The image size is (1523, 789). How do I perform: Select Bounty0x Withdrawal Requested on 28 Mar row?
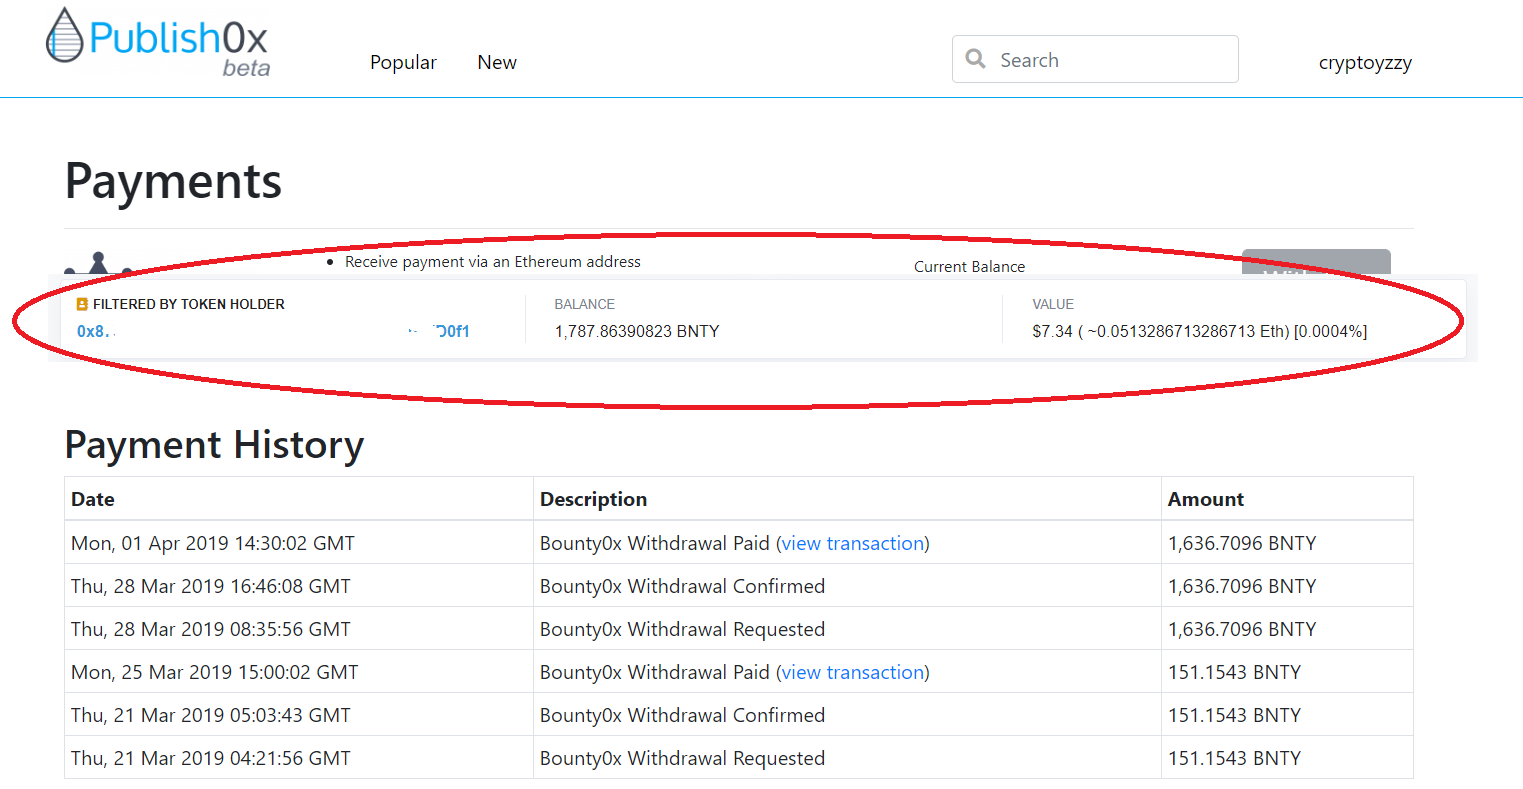[682, 629]
